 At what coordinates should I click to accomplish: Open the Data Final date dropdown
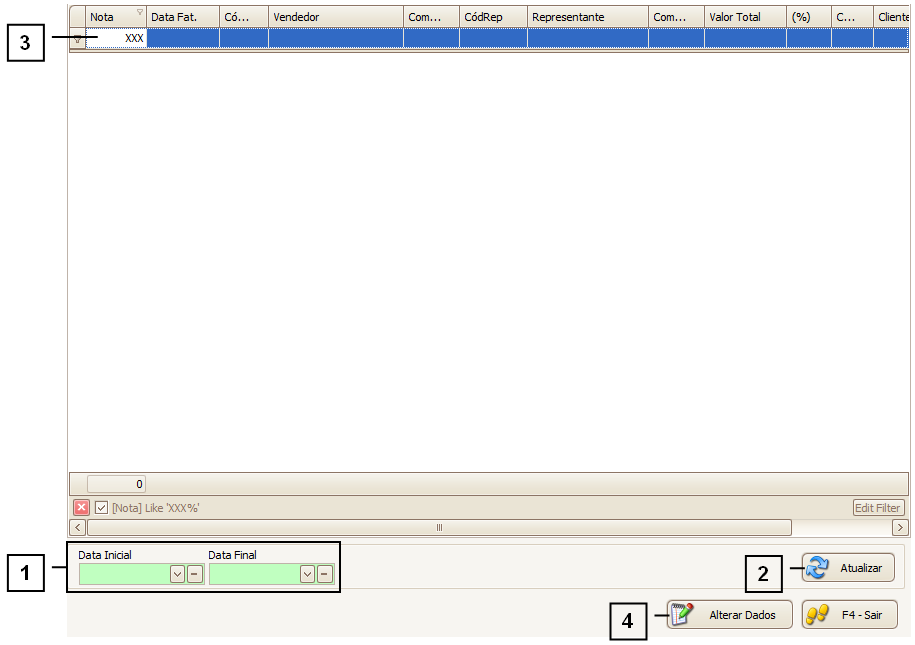pyautogui.click(x=307, y=574)
